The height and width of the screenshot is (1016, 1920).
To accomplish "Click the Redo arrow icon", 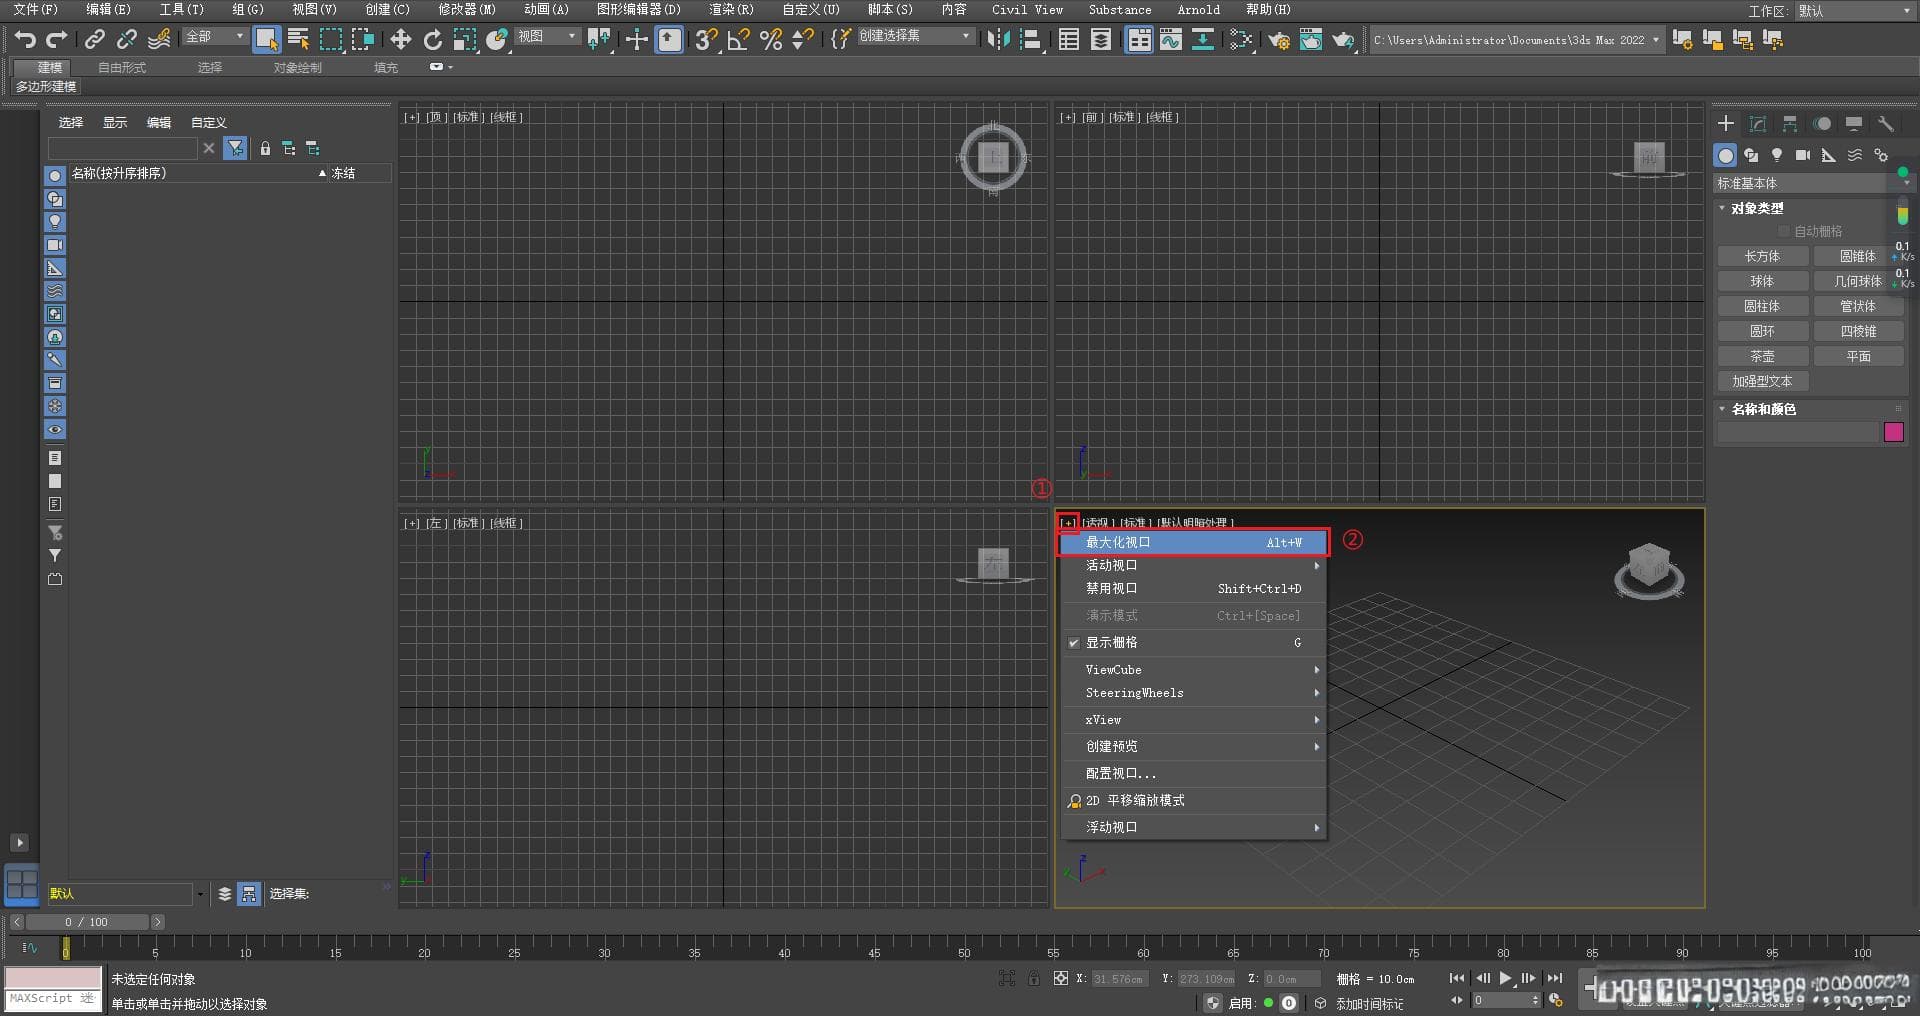I will tap(57, 39).
